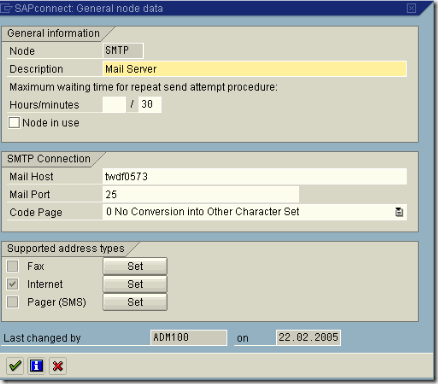Click the SMTP Connection group header

click(49, 159)
